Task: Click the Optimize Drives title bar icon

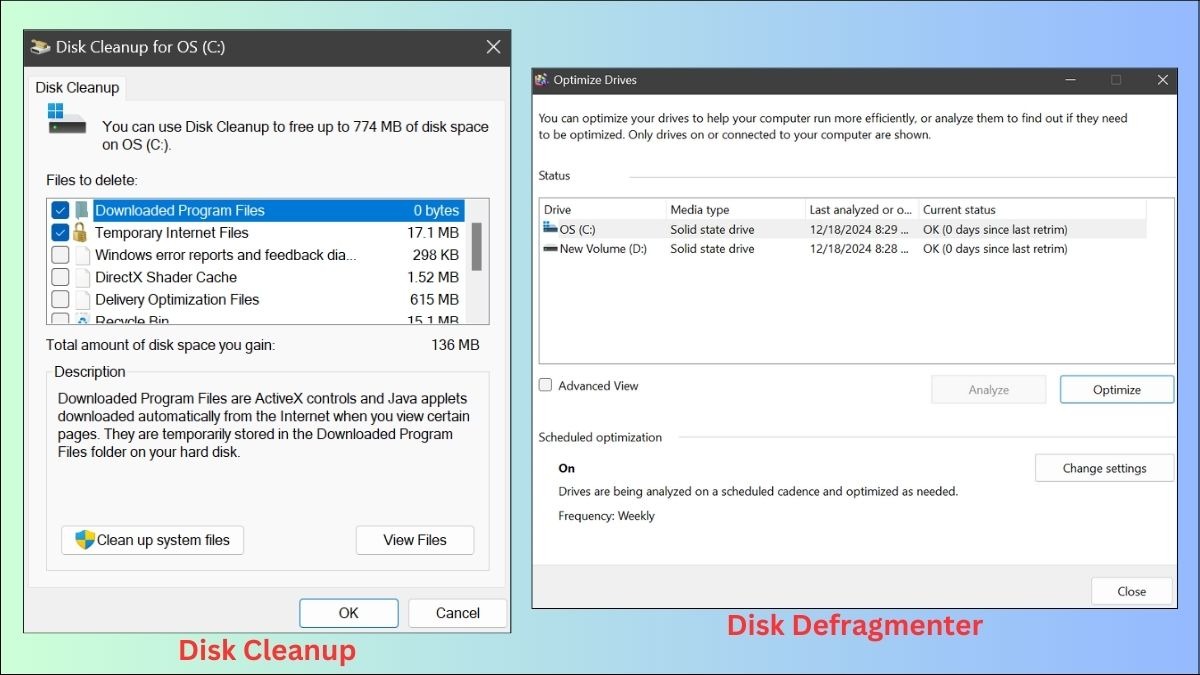Action: coord(541,80)
